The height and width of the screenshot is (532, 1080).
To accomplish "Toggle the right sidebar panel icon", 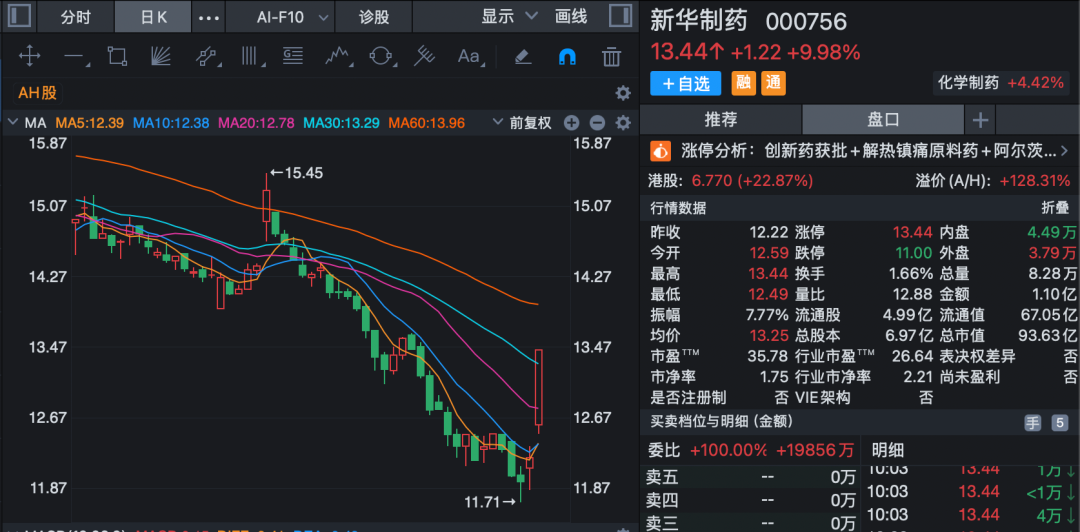I will [x=620, y=17].
